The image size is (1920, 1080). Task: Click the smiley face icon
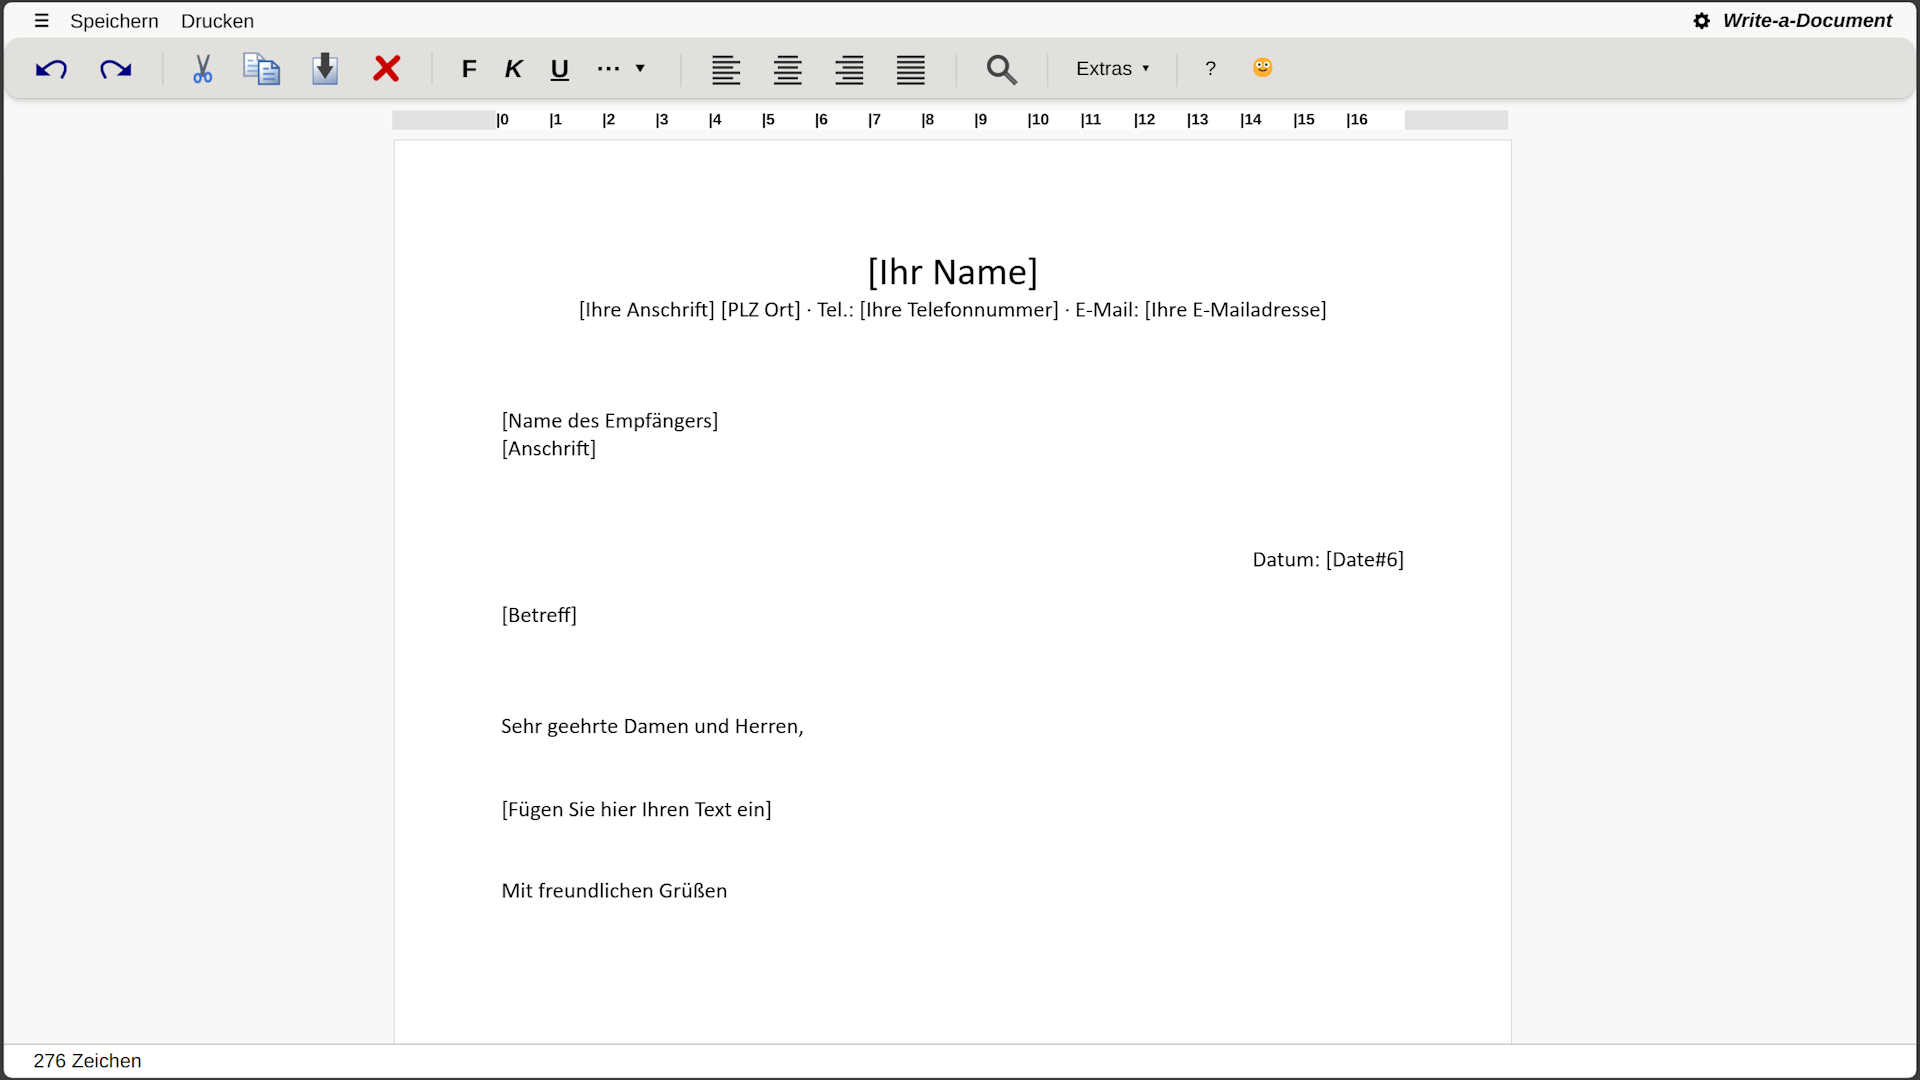pyautogui.click(x=1262, y=67)
